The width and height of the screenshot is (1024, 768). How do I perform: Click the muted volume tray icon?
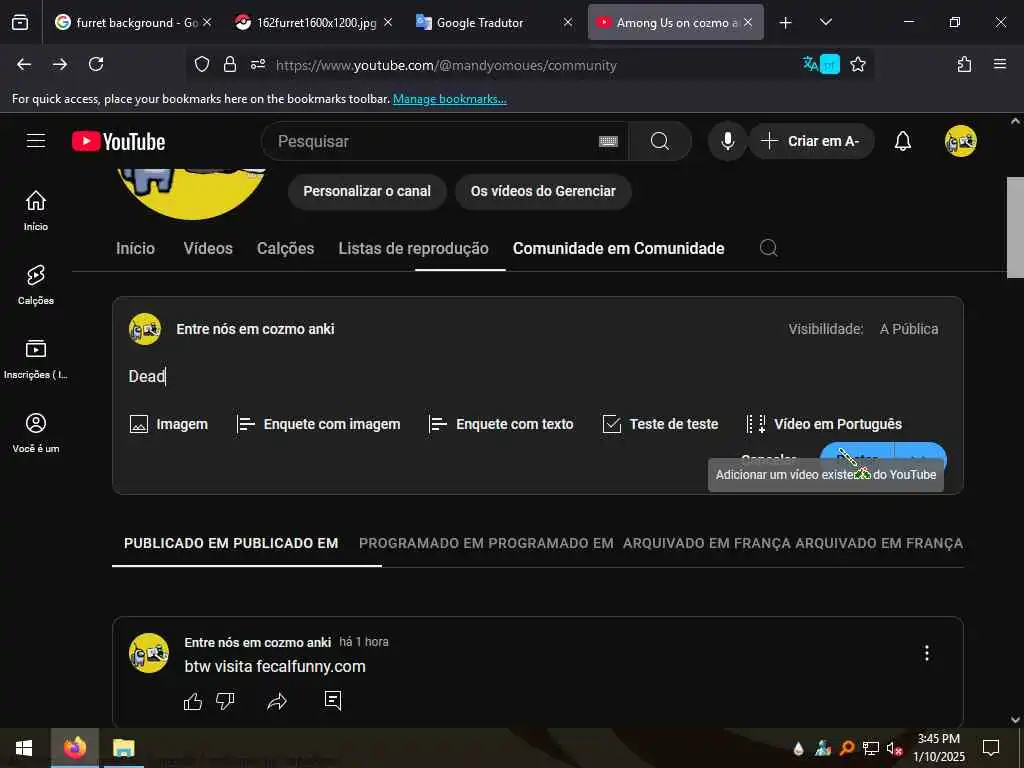tap(894, 748)
